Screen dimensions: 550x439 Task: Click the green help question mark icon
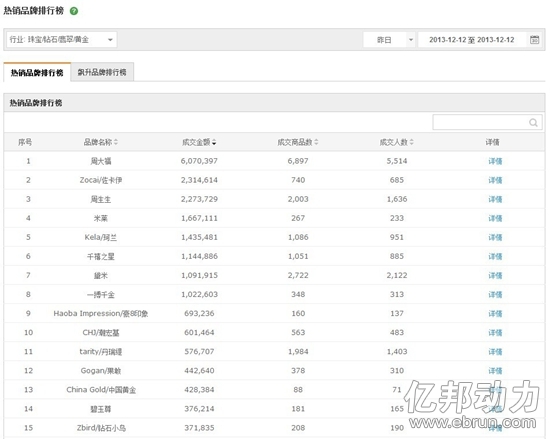(x=74, y=11)
